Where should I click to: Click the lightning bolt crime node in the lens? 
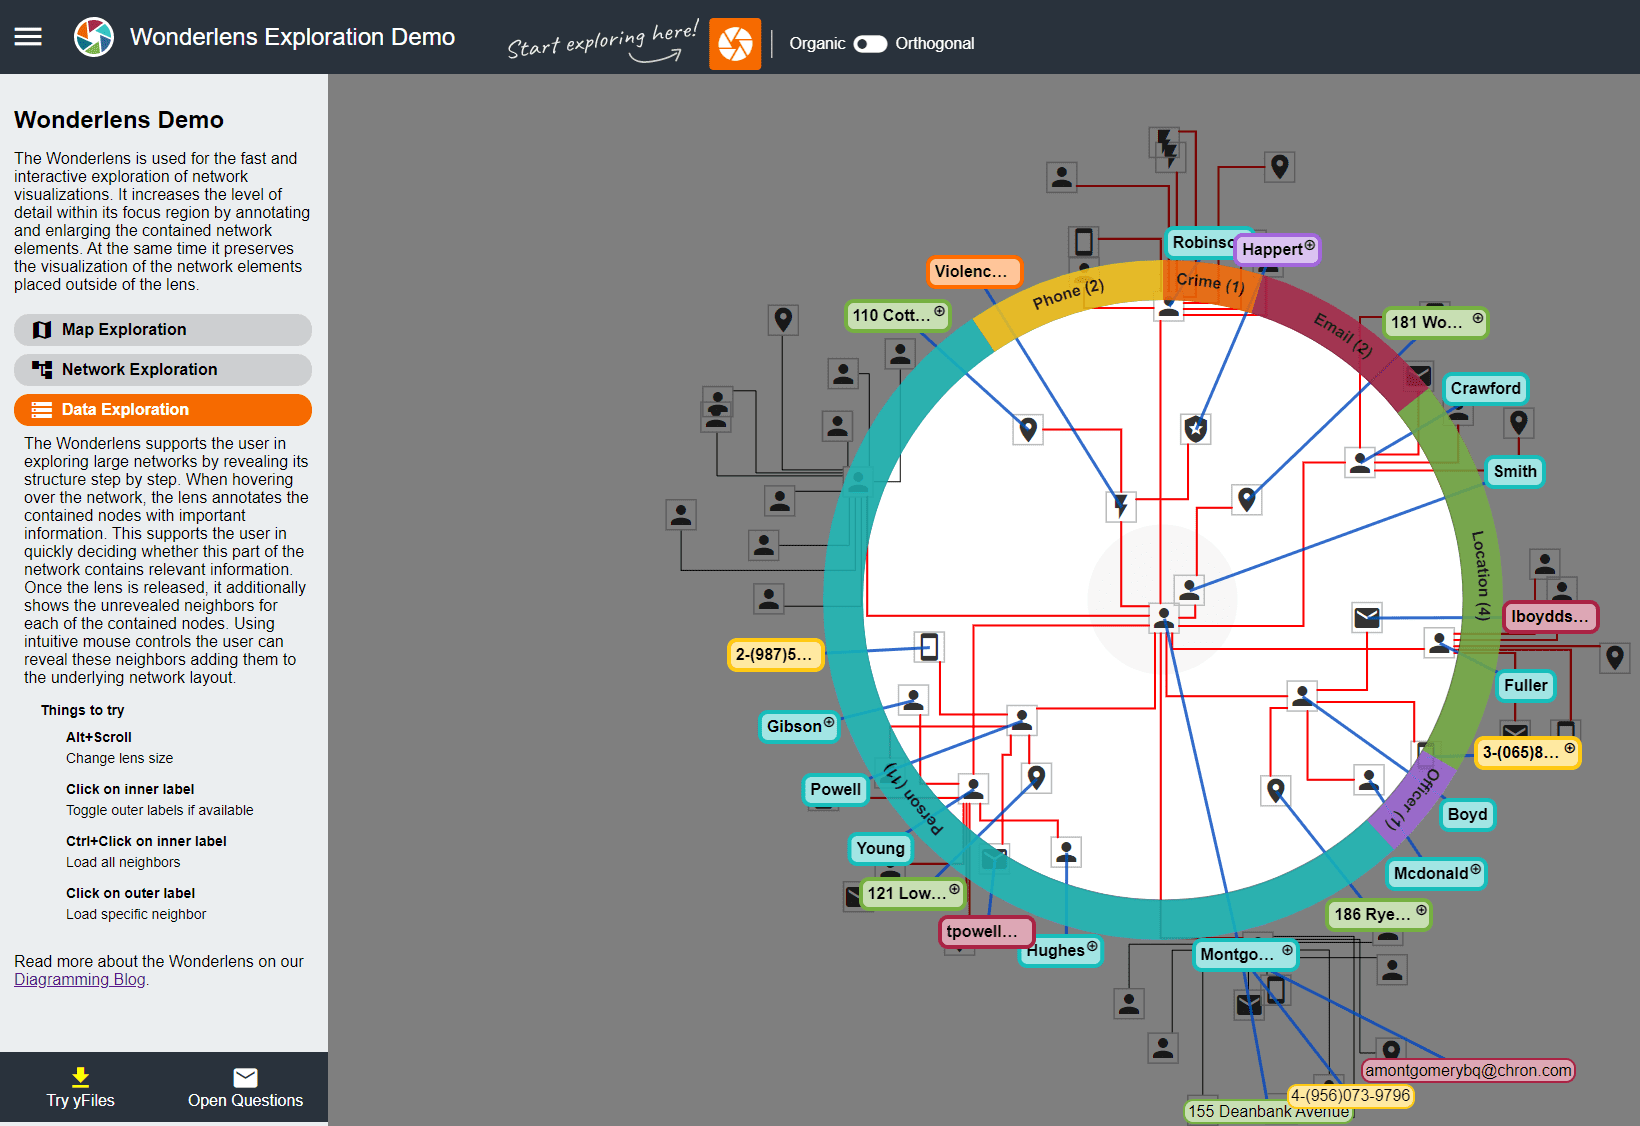point(1121,507)
